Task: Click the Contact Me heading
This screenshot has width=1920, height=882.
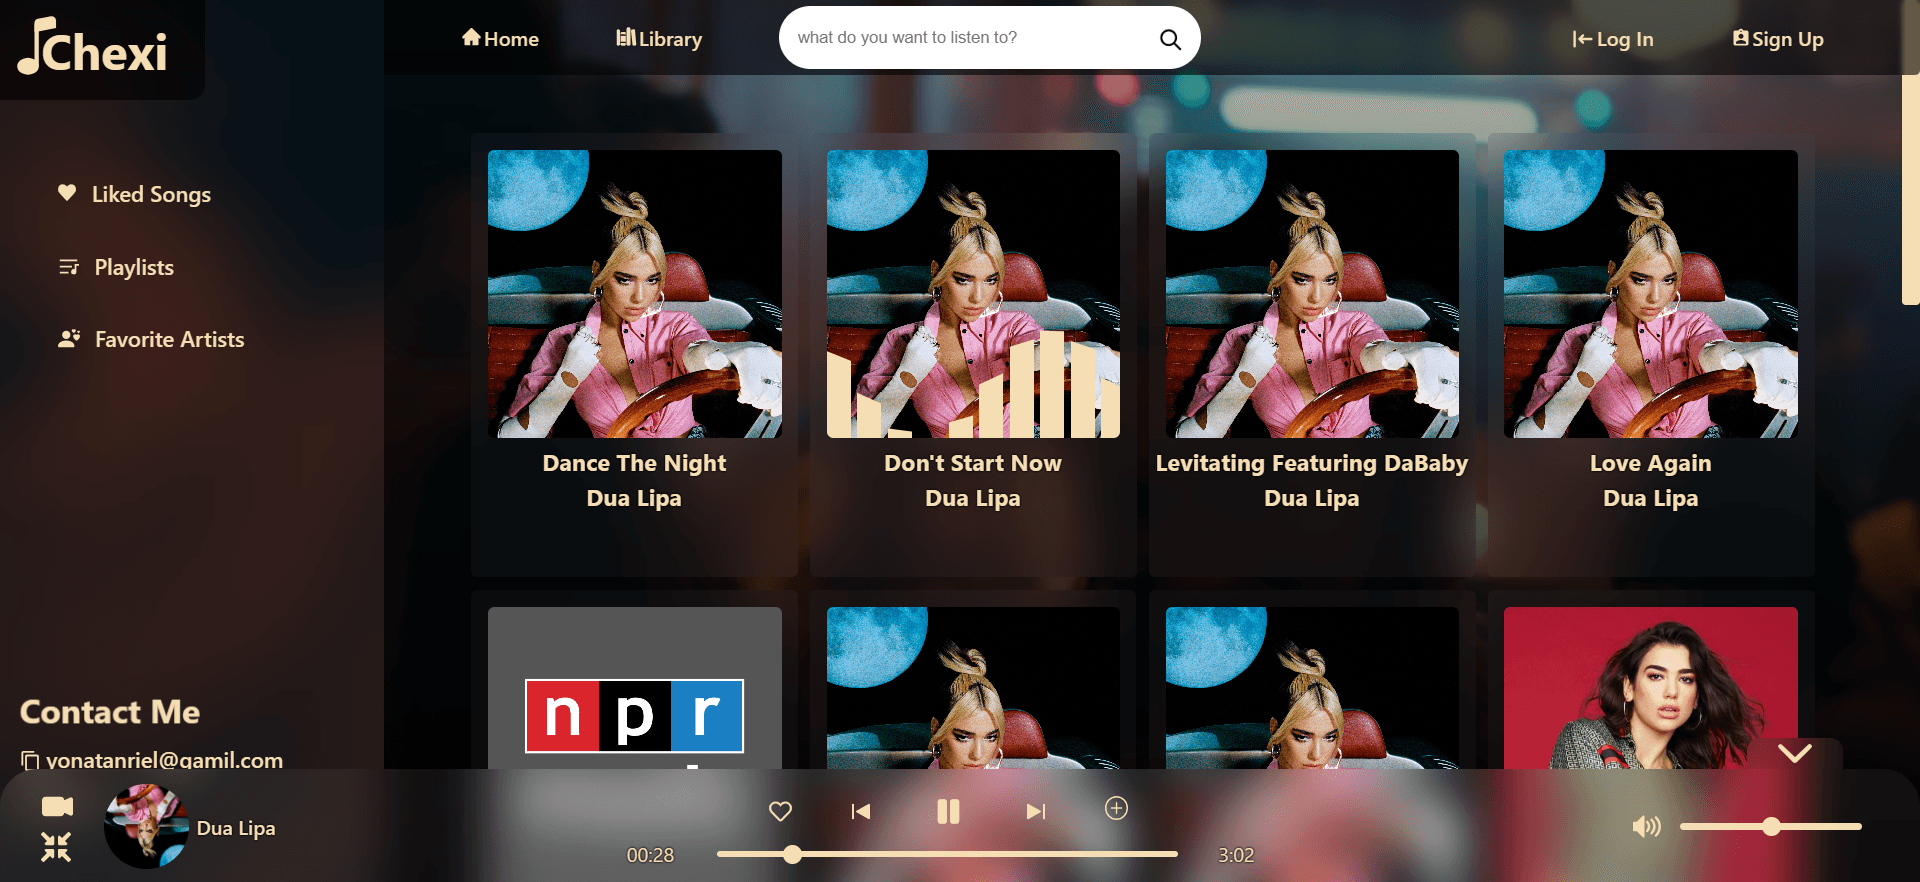Action: pos(110,712)
